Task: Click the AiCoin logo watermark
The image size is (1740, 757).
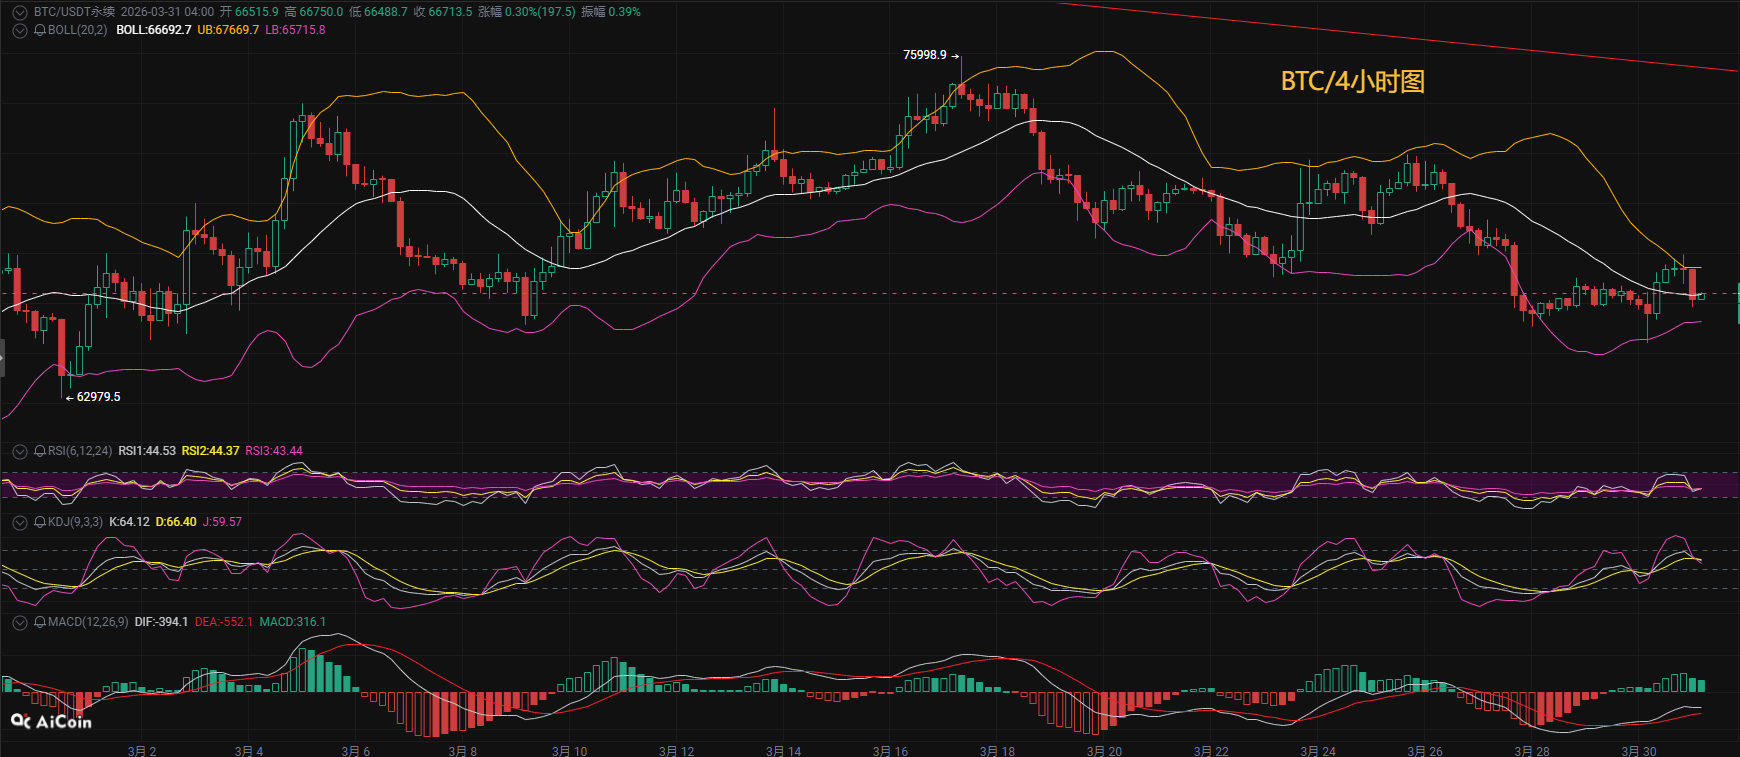Action: tap(51, 721)
